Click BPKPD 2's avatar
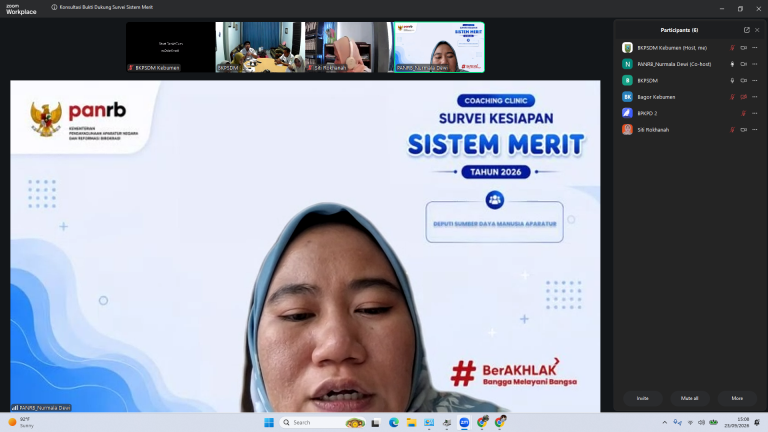Screen dimensions: 768x432 coord(627,113)
